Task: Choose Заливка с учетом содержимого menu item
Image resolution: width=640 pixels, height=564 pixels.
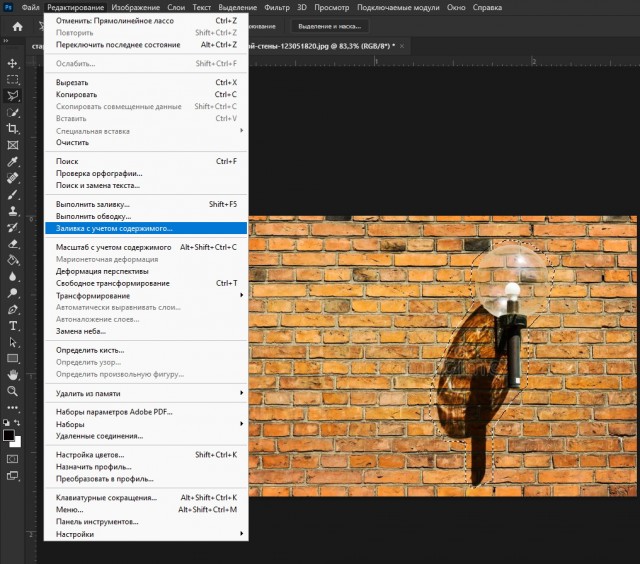Action: (x=114, y=228)
